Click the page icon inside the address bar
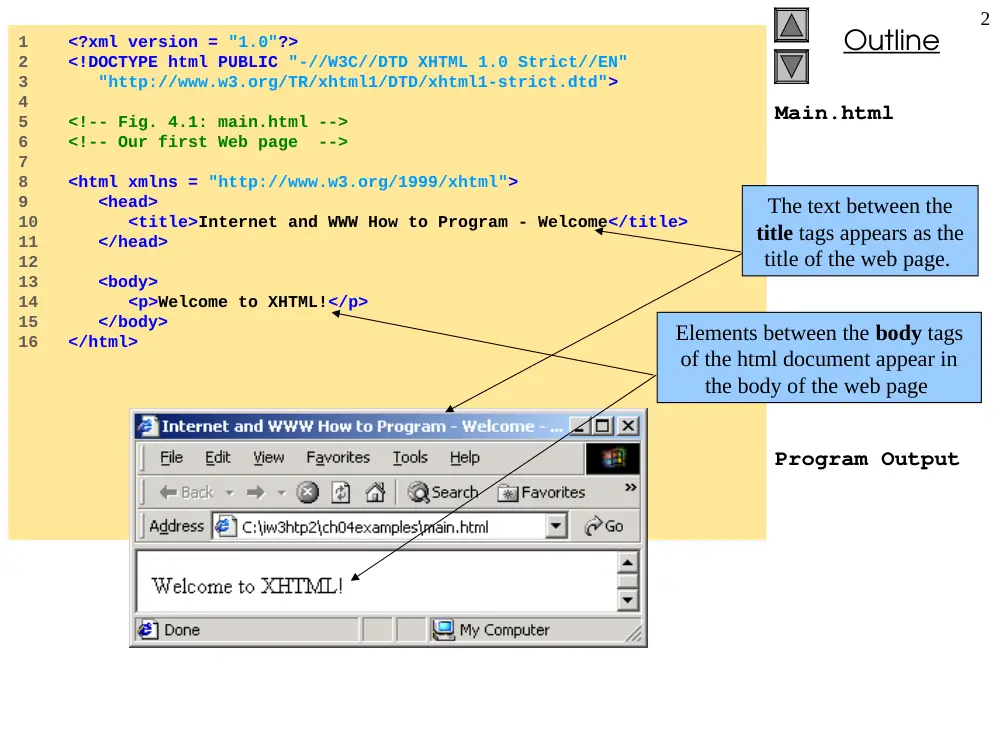The image size is (1000, 750). point(225,527)
